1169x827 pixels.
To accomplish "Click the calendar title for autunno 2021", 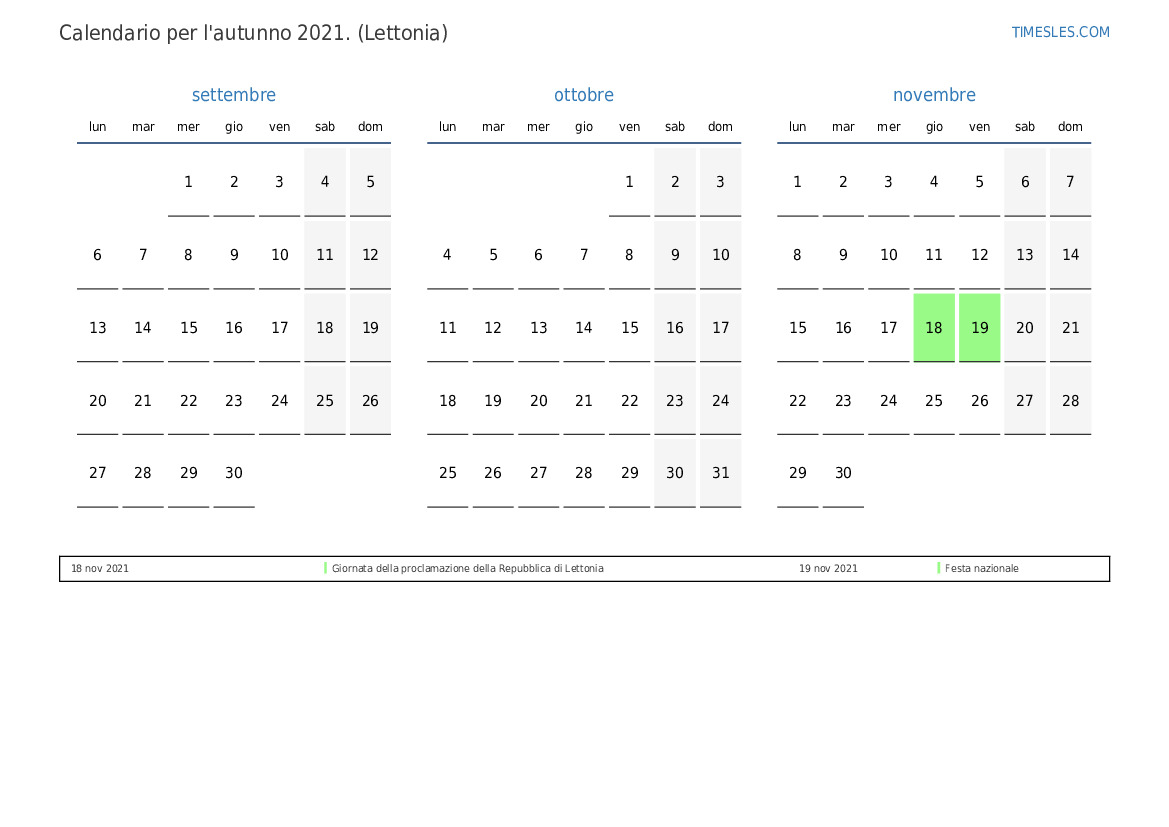I will coord(253,33).
